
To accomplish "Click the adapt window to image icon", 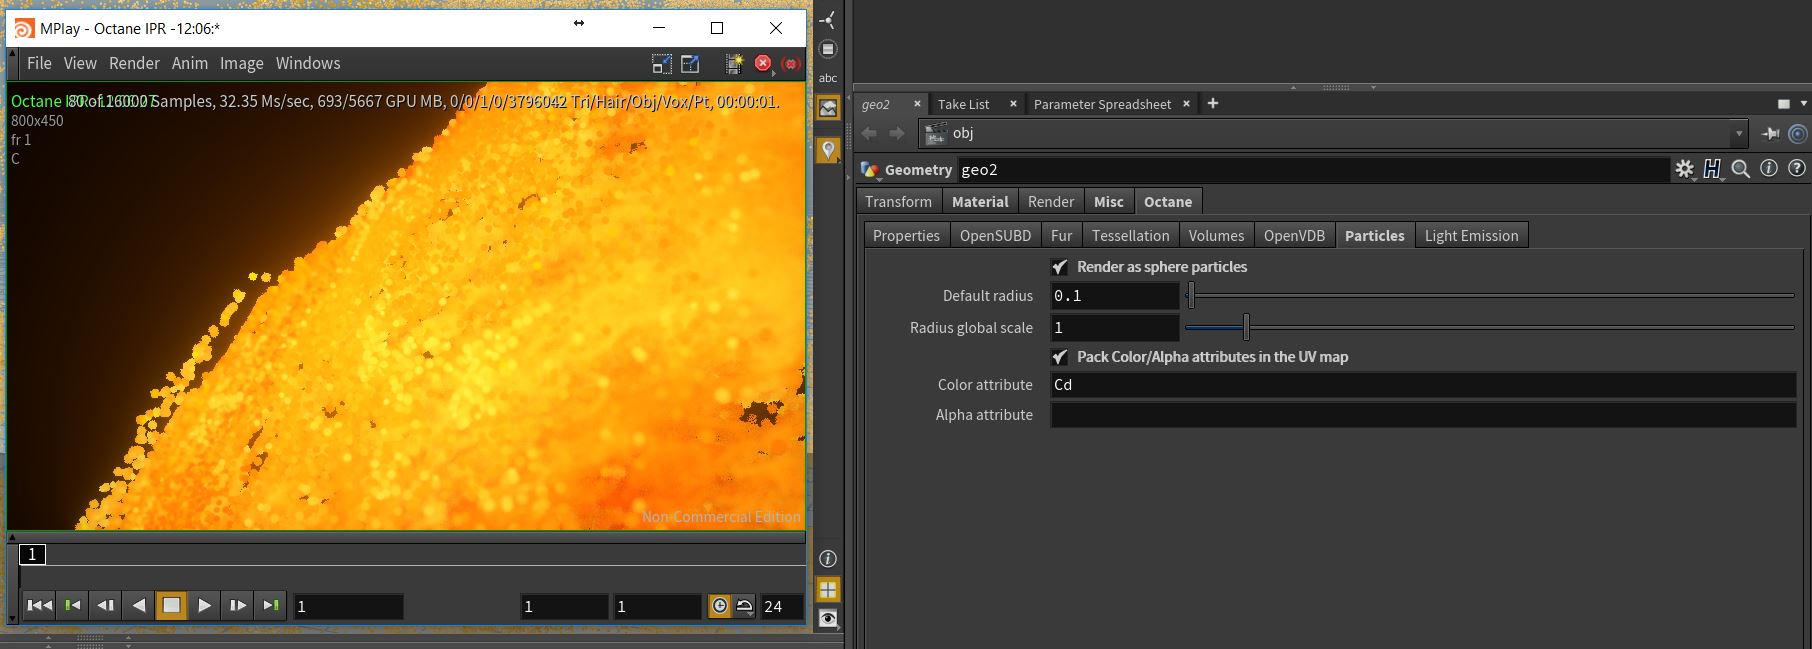I will (x=690, y=64).
